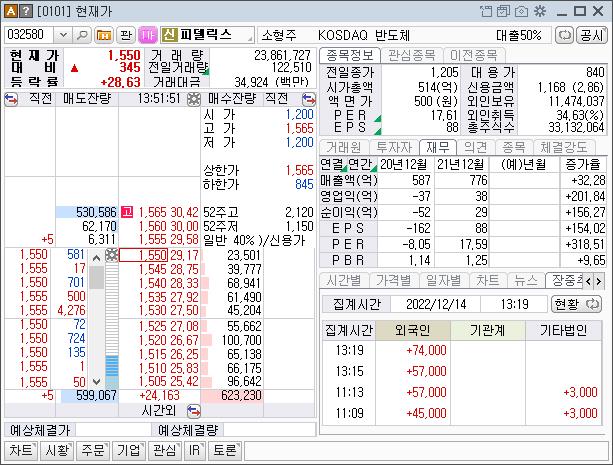This screenshot has width=613, height=465.
Task: Click the red 고 marker beside 1,565
Action: tap(127, 212)
